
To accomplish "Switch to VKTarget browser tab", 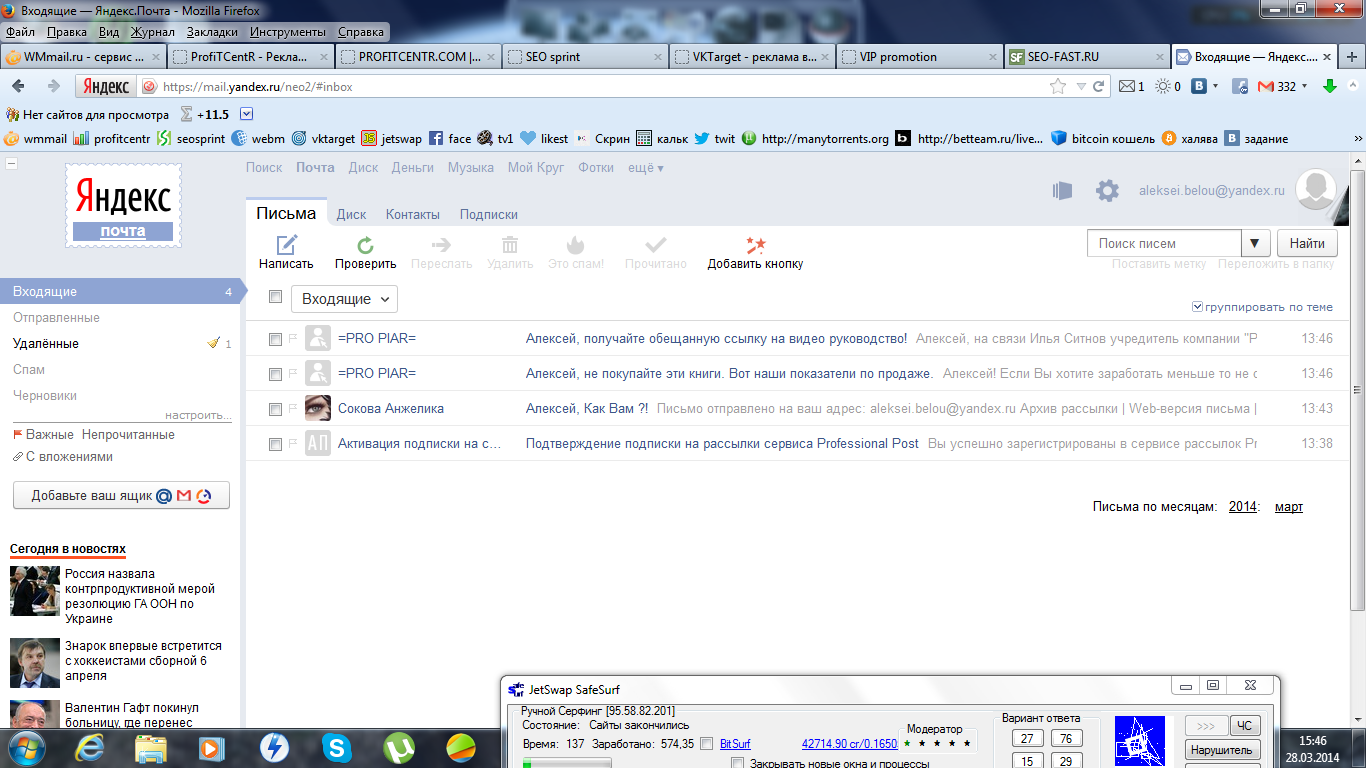I will pyautogui.click(x=753, y=57).
